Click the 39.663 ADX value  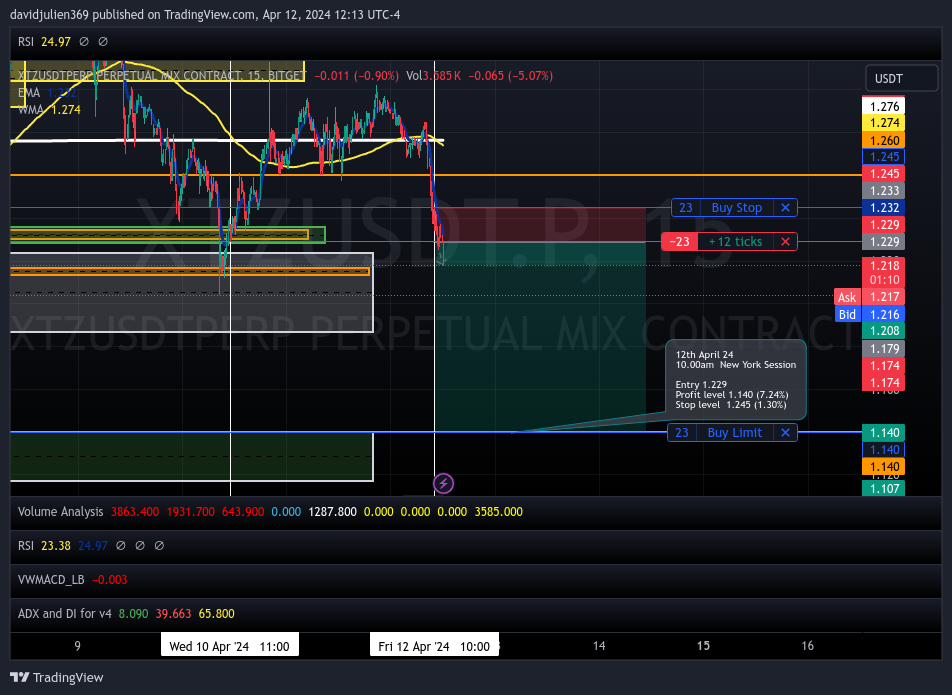[173, 614]
